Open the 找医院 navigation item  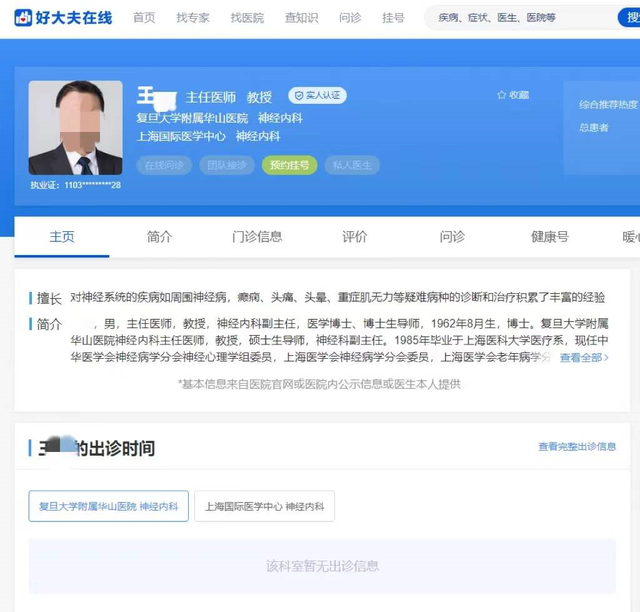point(247,18)
